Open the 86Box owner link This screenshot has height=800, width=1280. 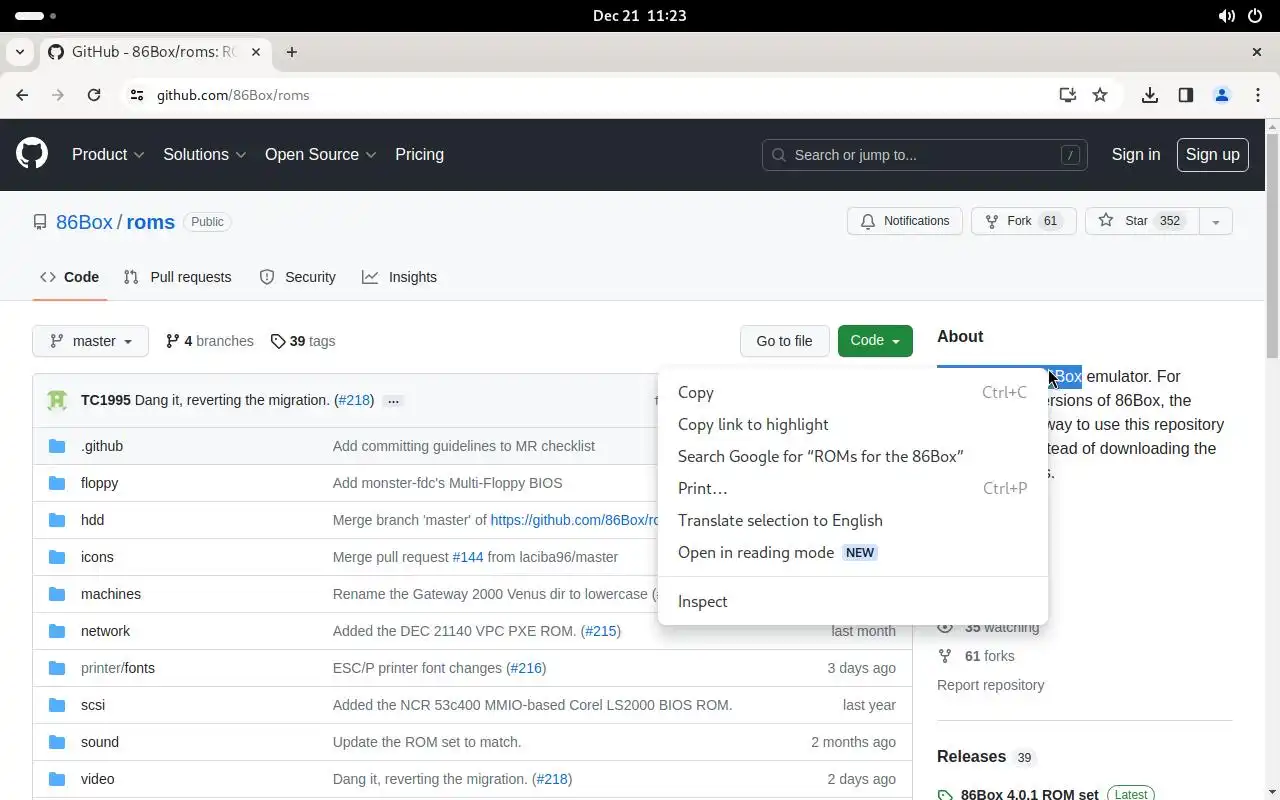pyautogui.click(x=84, y=222)
